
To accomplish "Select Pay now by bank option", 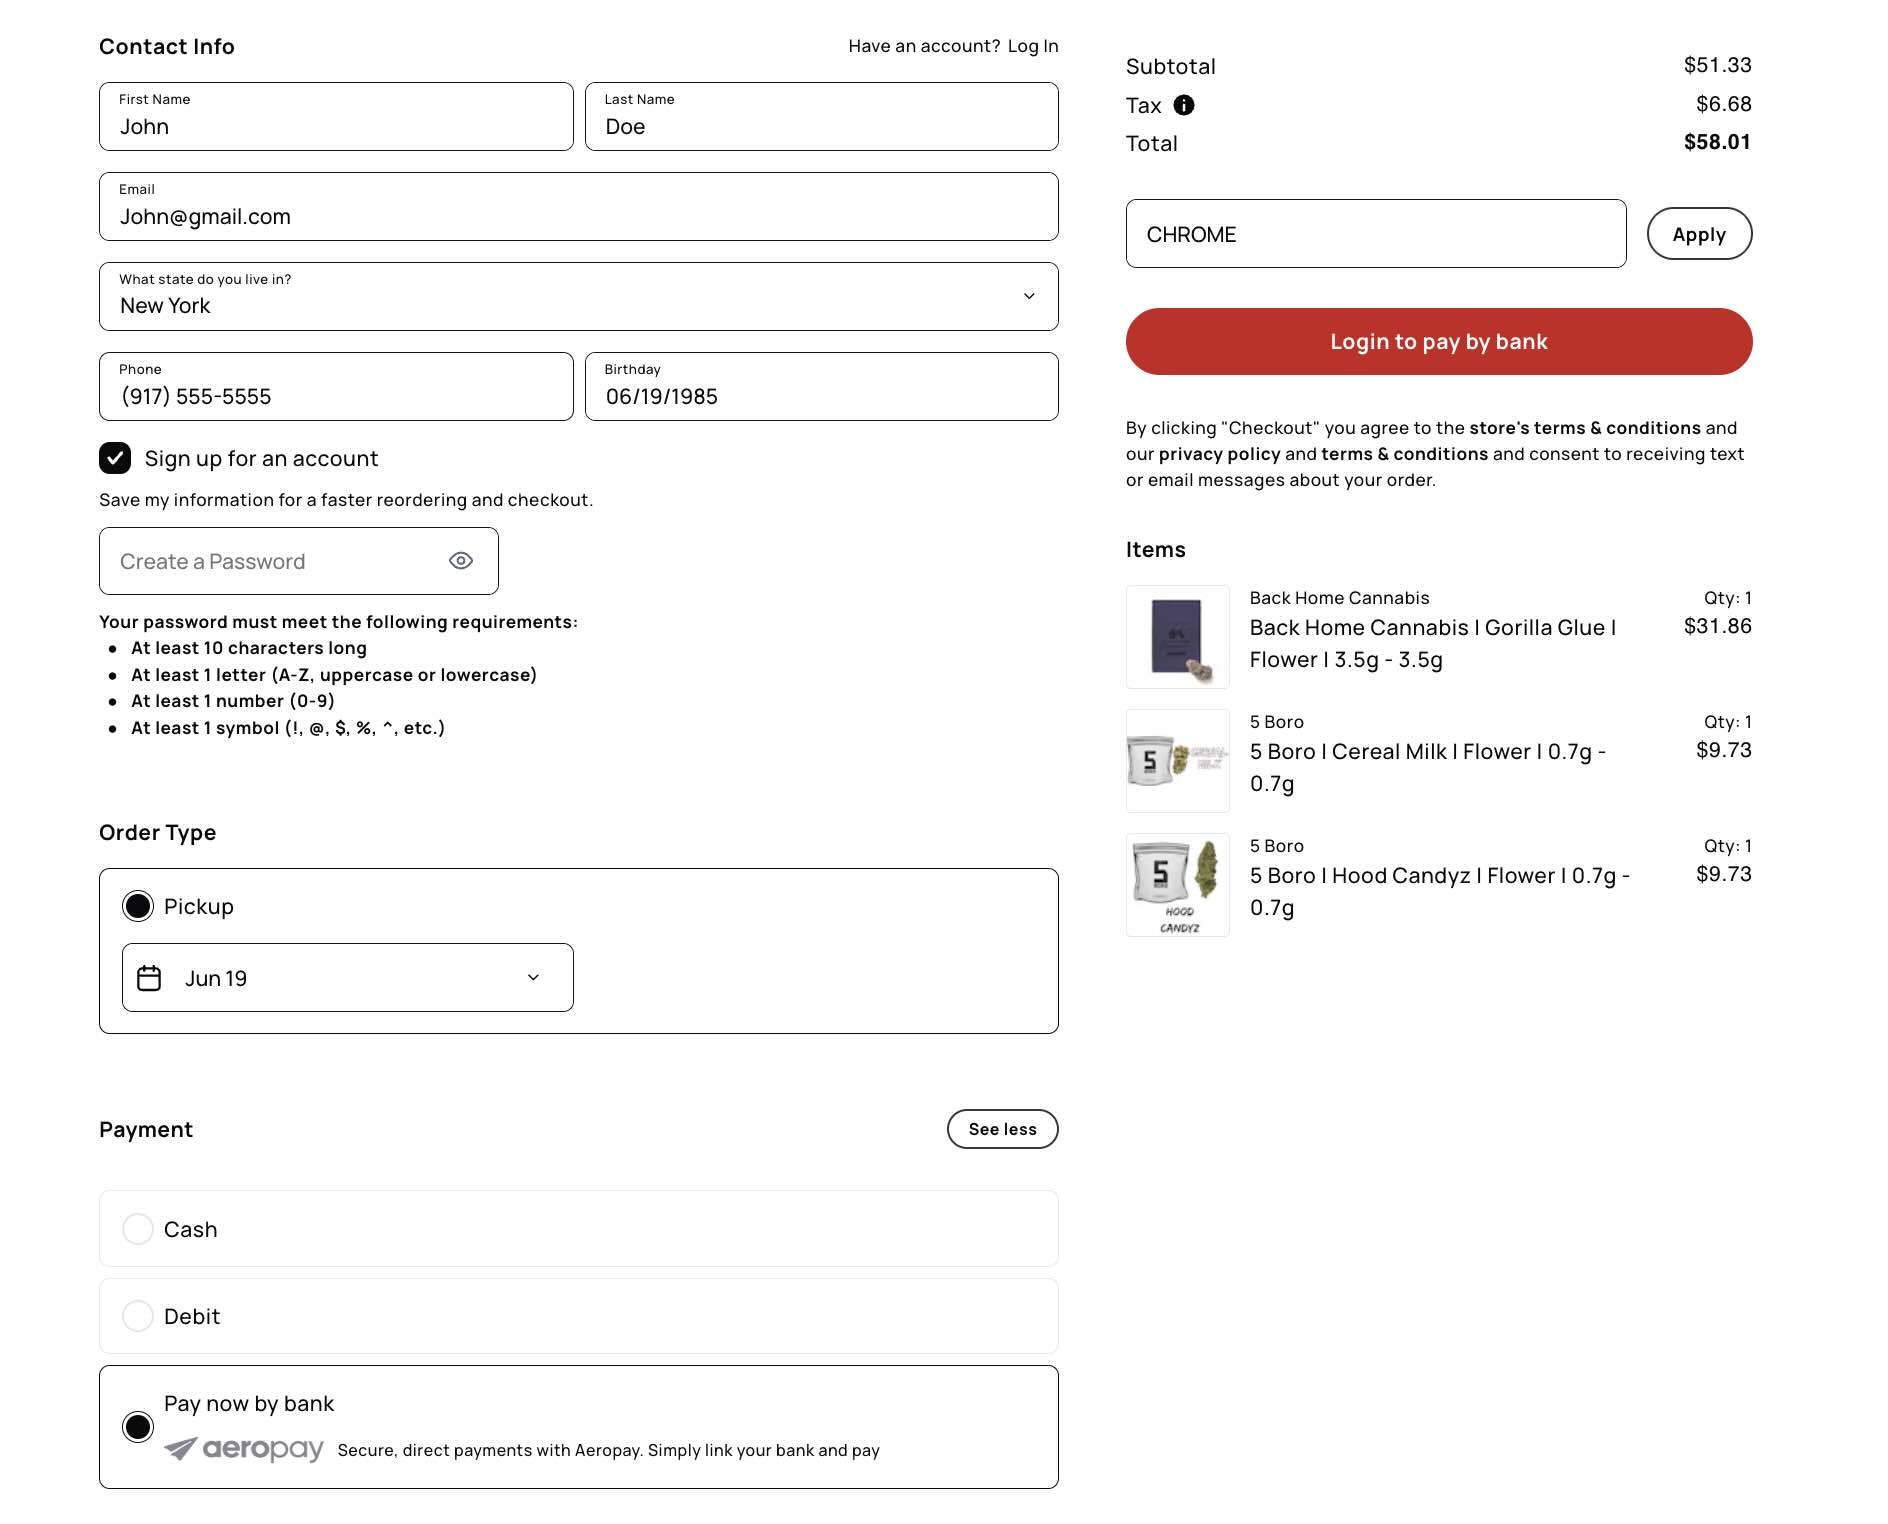I will tap(579, 1427).
